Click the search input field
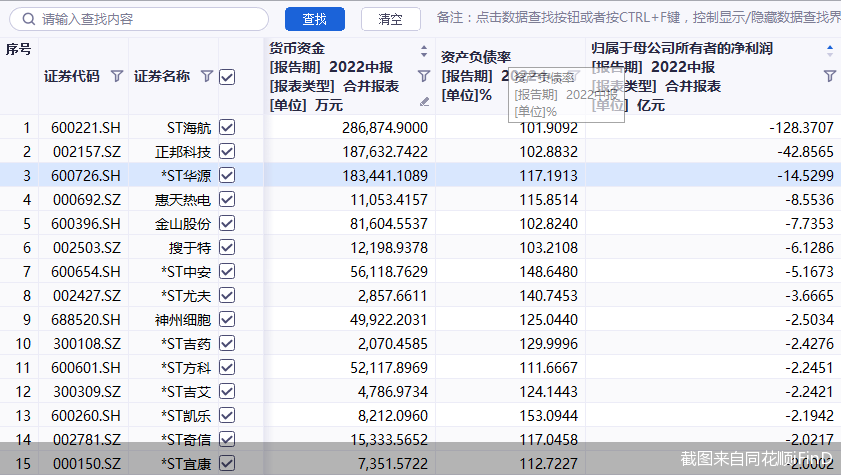Viewport: 841px width, 475px height. (139, 19)
